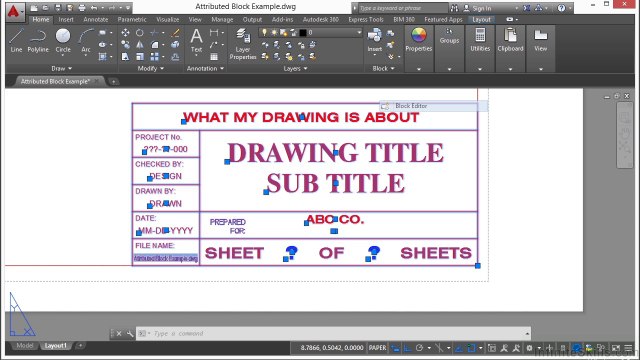Screen dimensions: 640x360
Task: Toggle layer on/off lightbulb icon
Action: coord(264,32)
